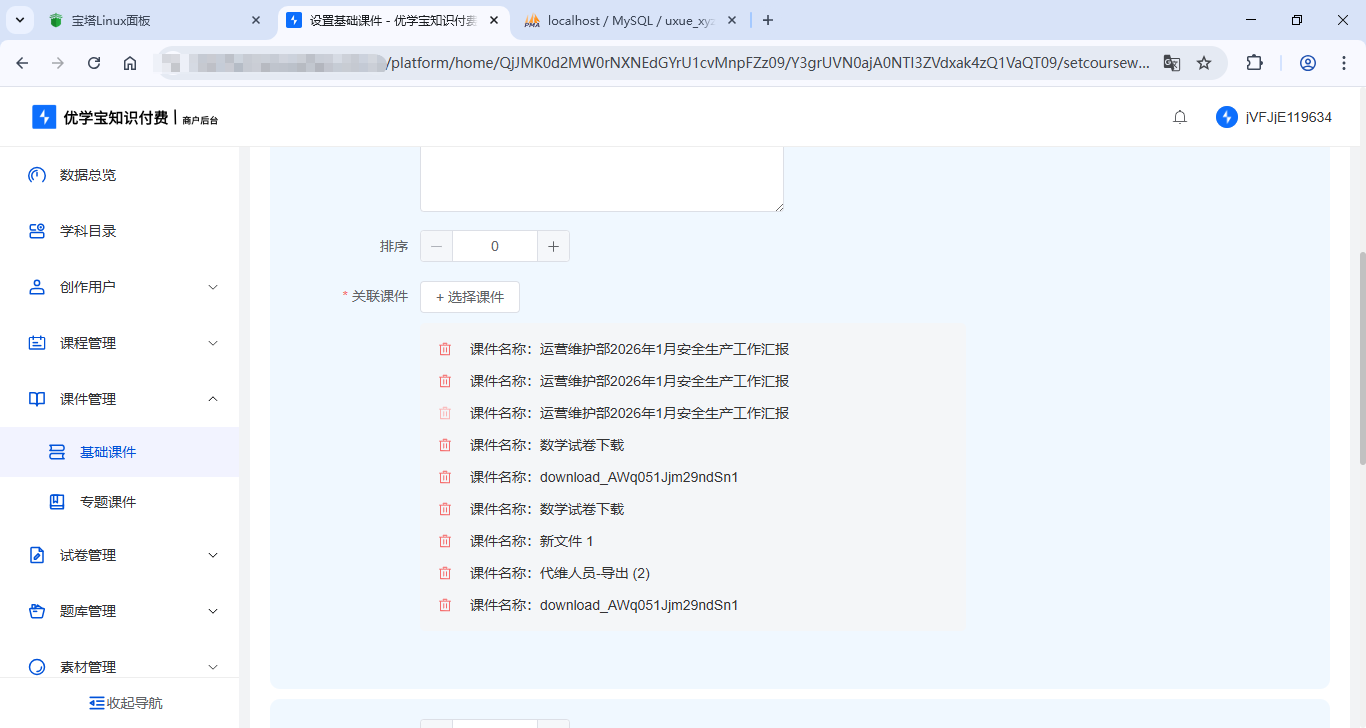Open the 题库管理 question bank icon

click(x=37, y=611)
